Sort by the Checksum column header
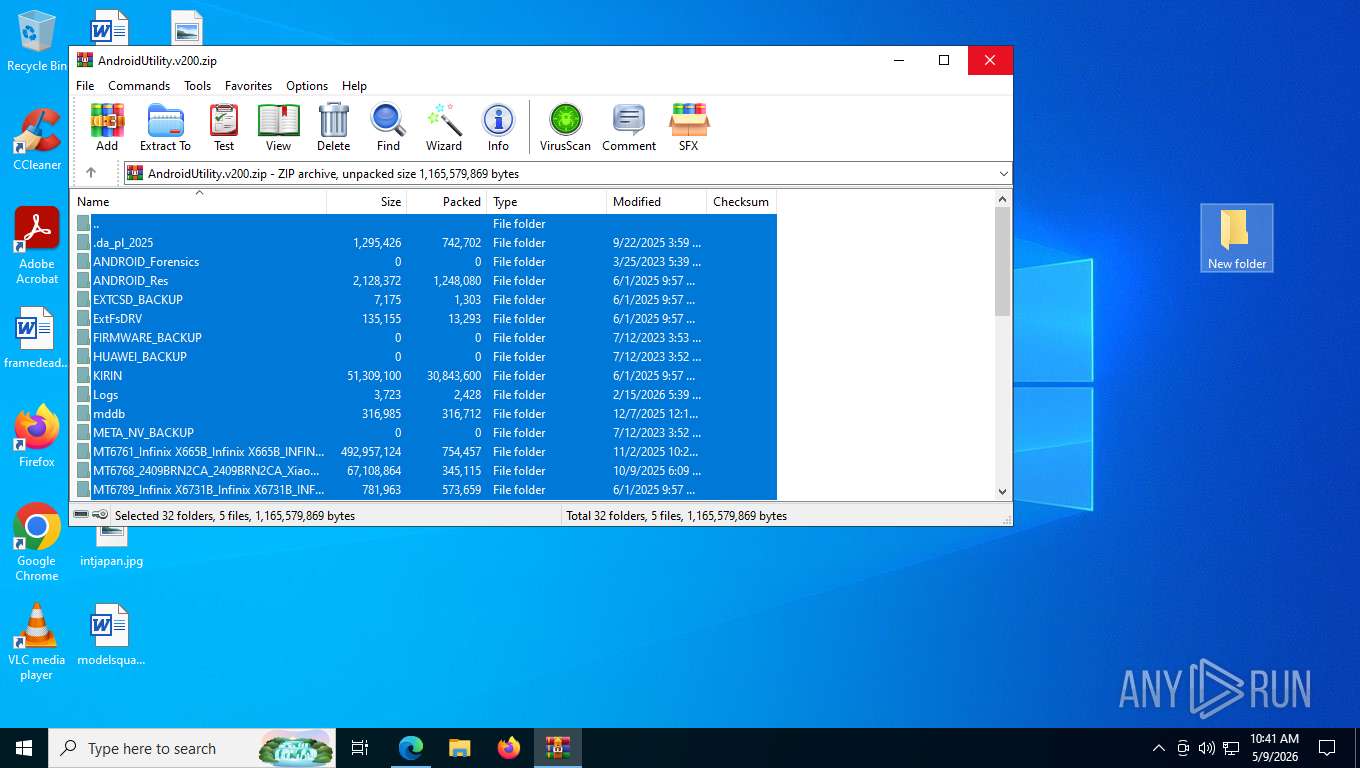 742,202
